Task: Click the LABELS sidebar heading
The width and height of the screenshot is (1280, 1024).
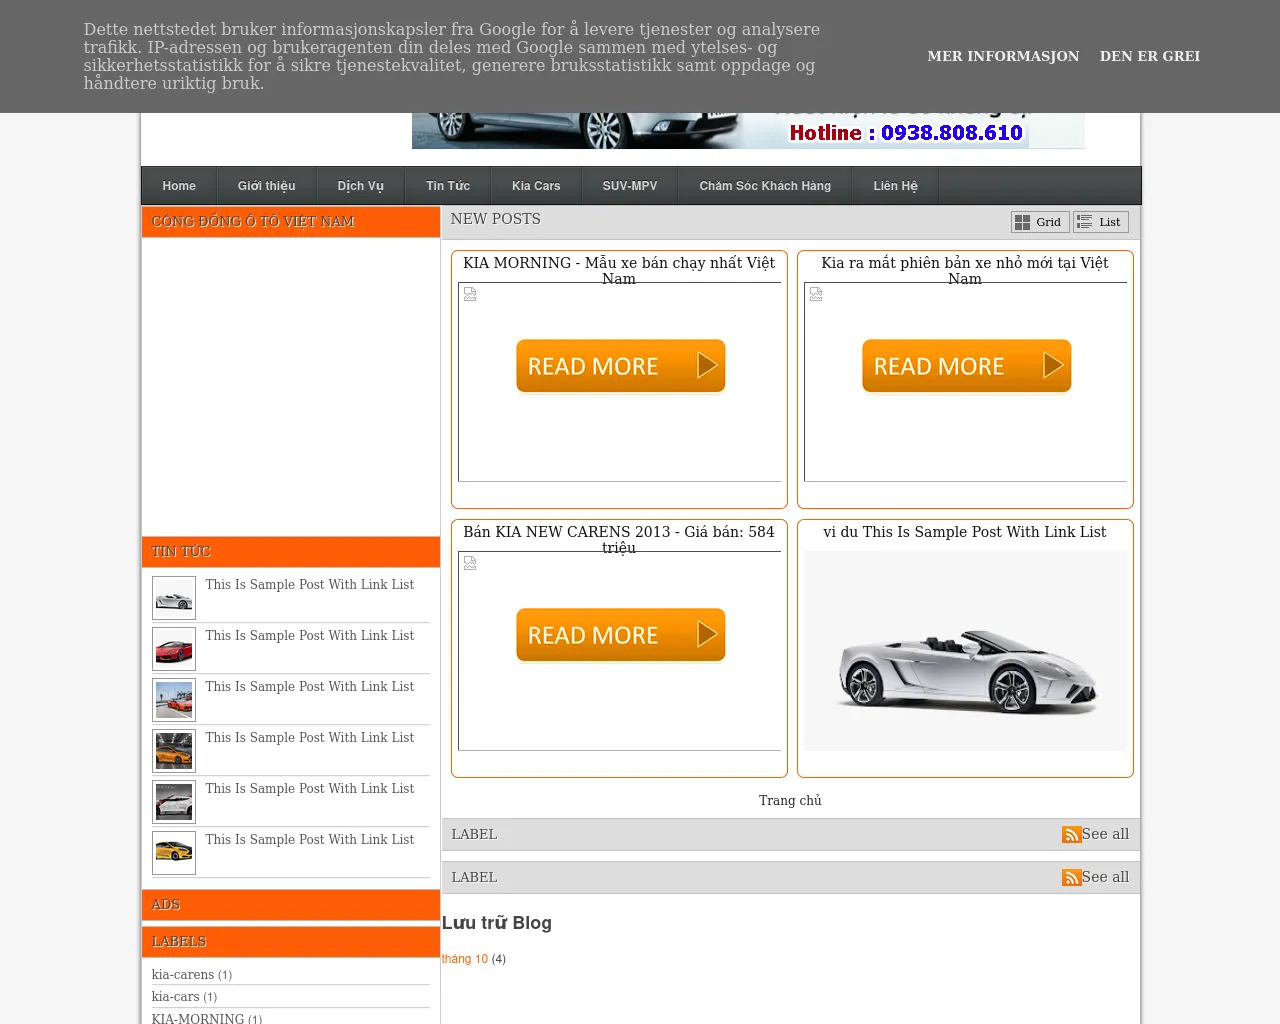Action: [179, 941]
